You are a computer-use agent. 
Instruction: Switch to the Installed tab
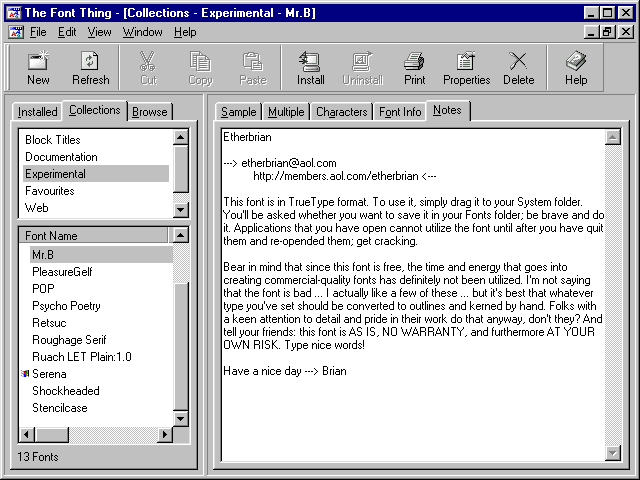coord(37,112)
